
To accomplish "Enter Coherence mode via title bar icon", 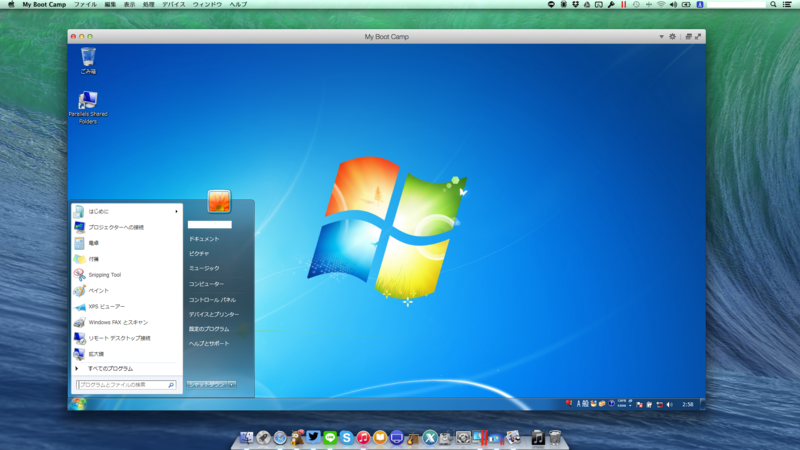I will tap(688, 37).
